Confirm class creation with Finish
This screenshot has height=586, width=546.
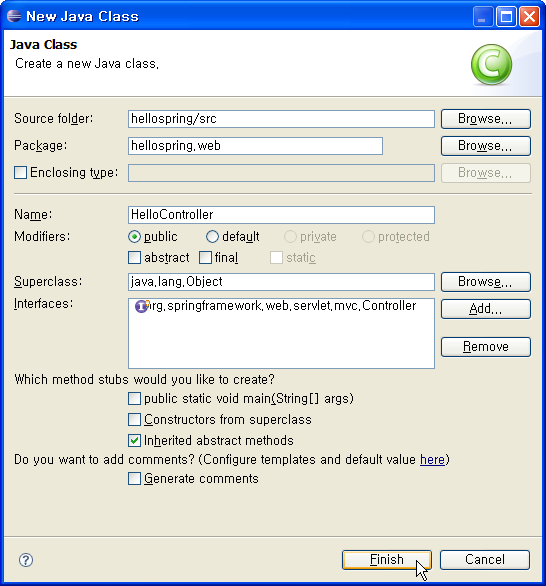pyautogui.click(x=387, y=560)
